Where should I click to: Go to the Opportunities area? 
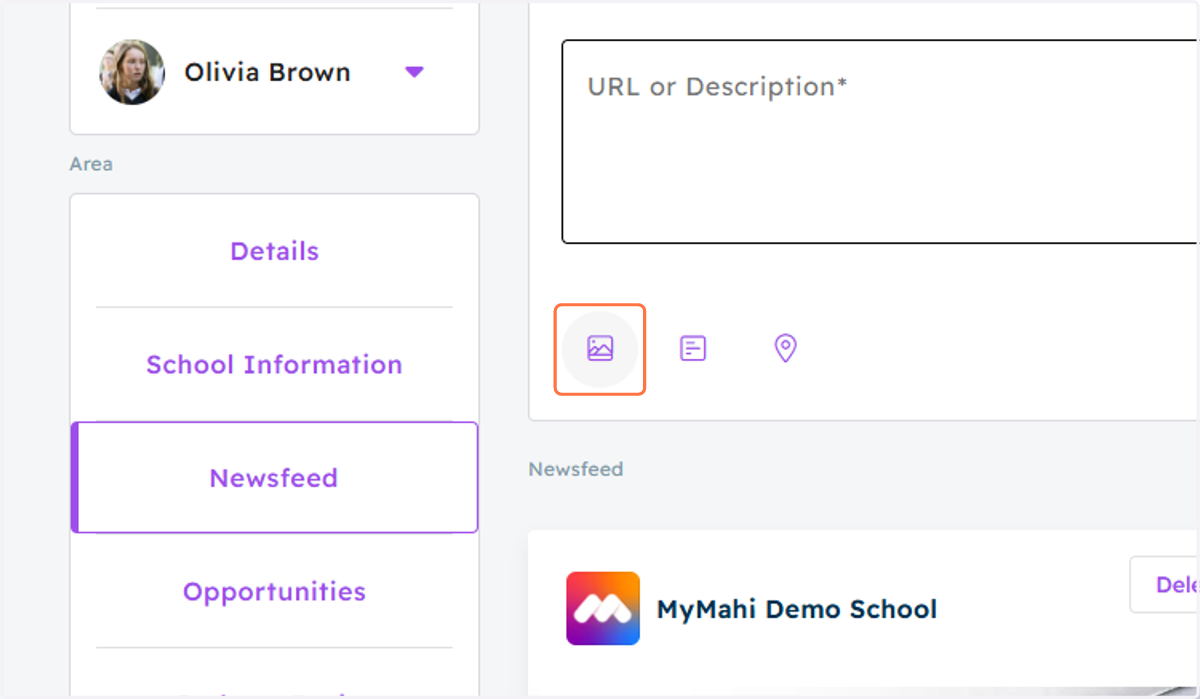tap(274, 591)
